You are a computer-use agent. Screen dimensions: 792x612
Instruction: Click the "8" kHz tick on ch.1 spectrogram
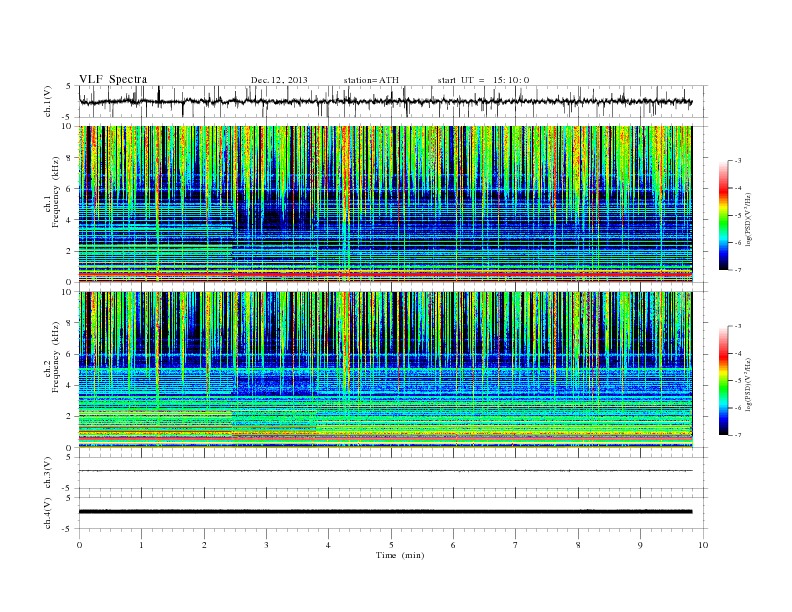69,158
